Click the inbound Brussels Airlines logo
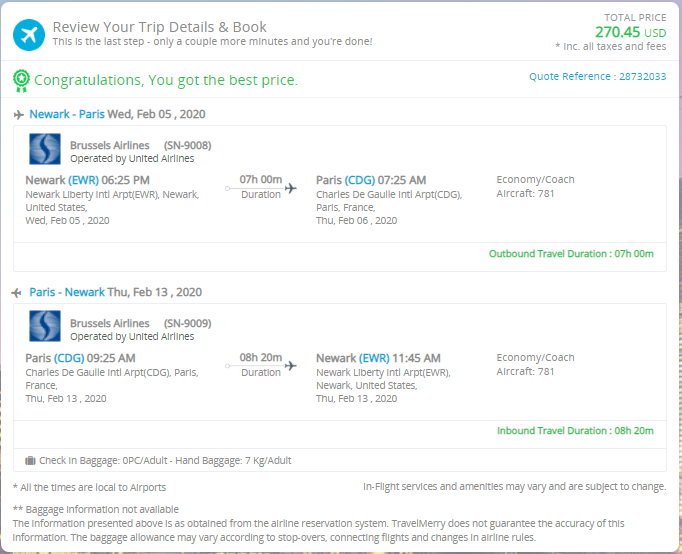This screenshot has height=554, width=682. [x=45, y=329]
